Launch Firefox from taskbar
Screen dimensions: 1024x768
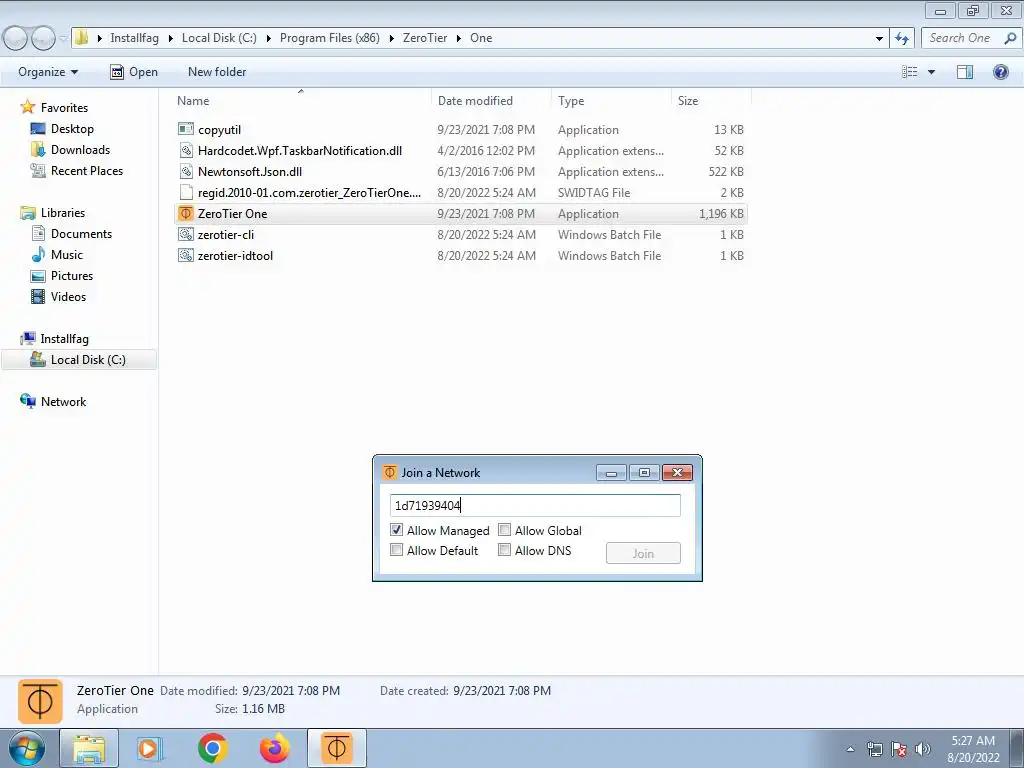coord(274,749)
